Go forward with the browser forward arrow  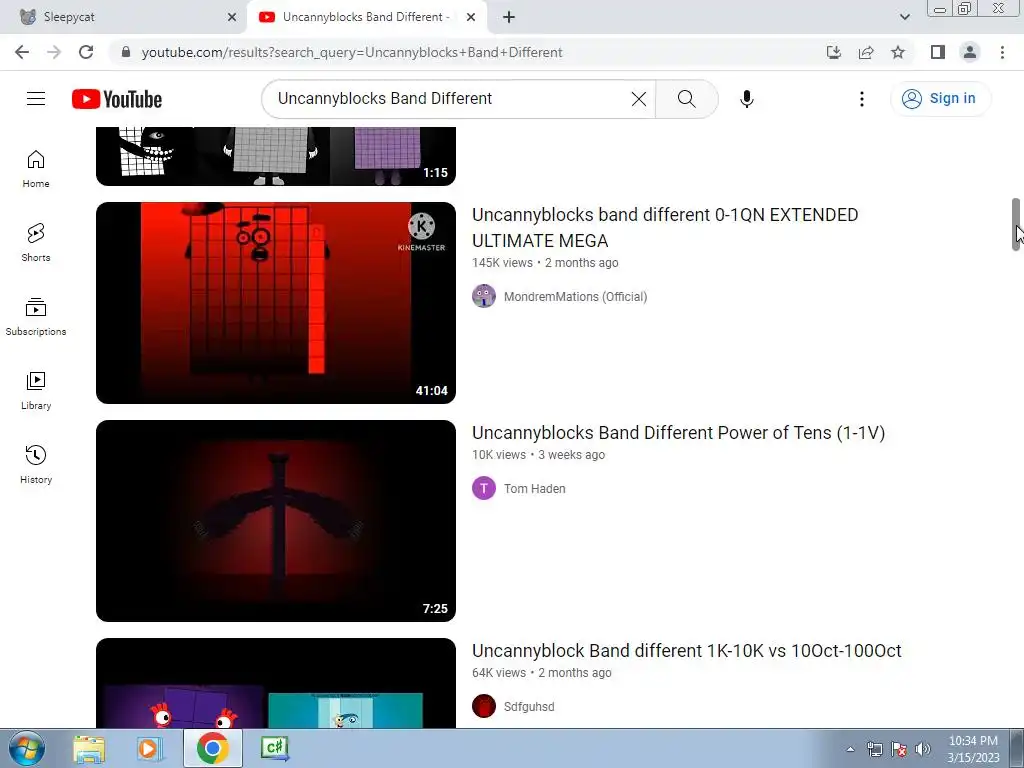[54, 52]
